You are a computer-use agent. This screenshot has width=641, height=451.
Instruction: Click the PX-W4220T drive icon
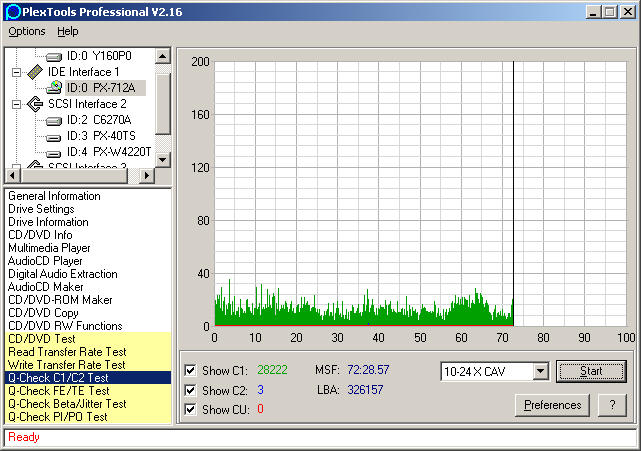pos(54,153)
